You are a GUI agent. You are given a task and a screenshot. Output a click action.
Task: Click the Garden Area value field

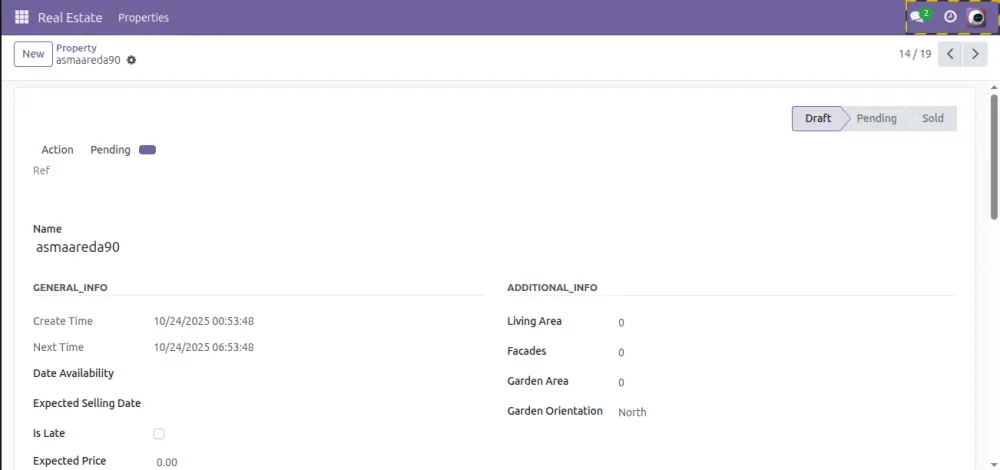click(786, 383)
